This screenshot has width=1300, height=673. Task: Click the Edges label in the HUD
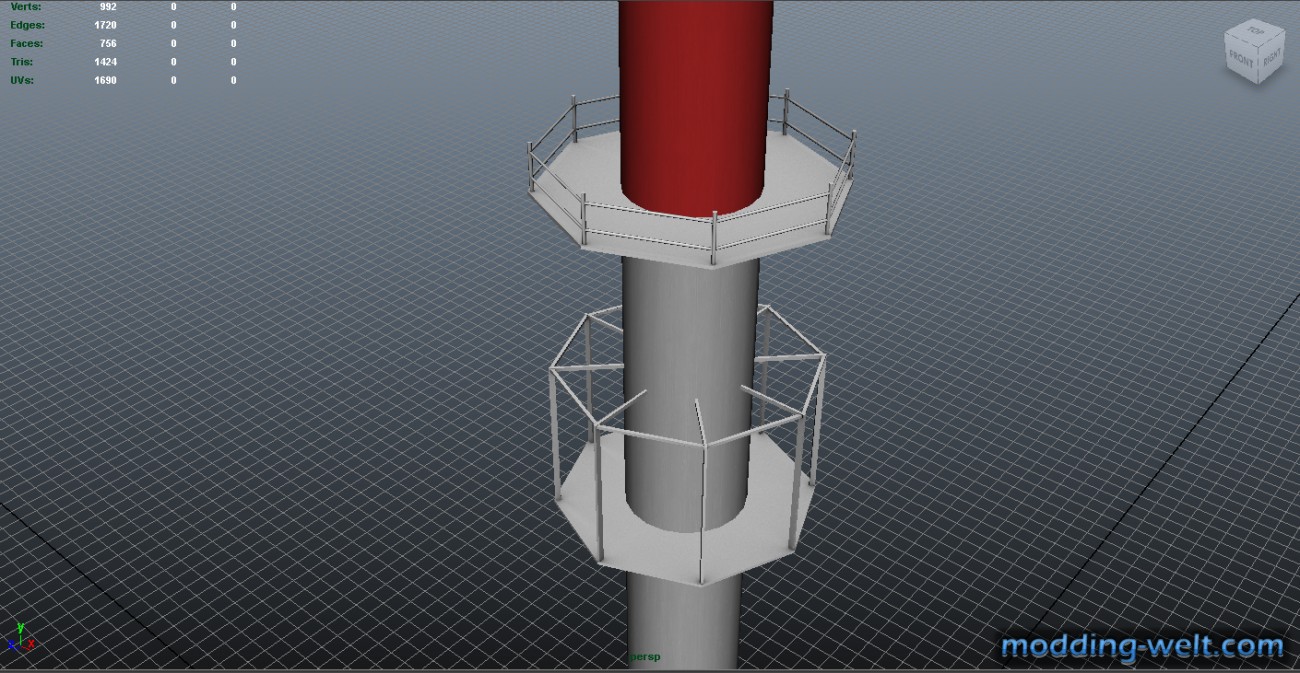pyautogui.click(x=27, y=24)
